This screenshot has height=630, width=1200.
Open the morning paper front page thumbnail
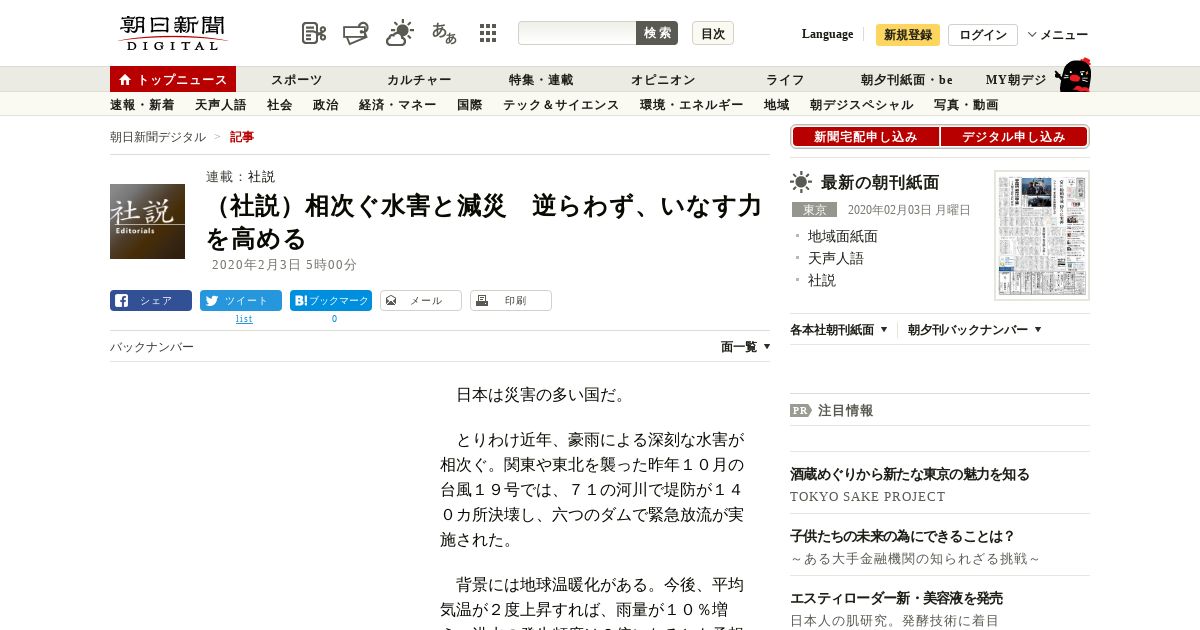pyautogui.click(x=1042, y=235)
